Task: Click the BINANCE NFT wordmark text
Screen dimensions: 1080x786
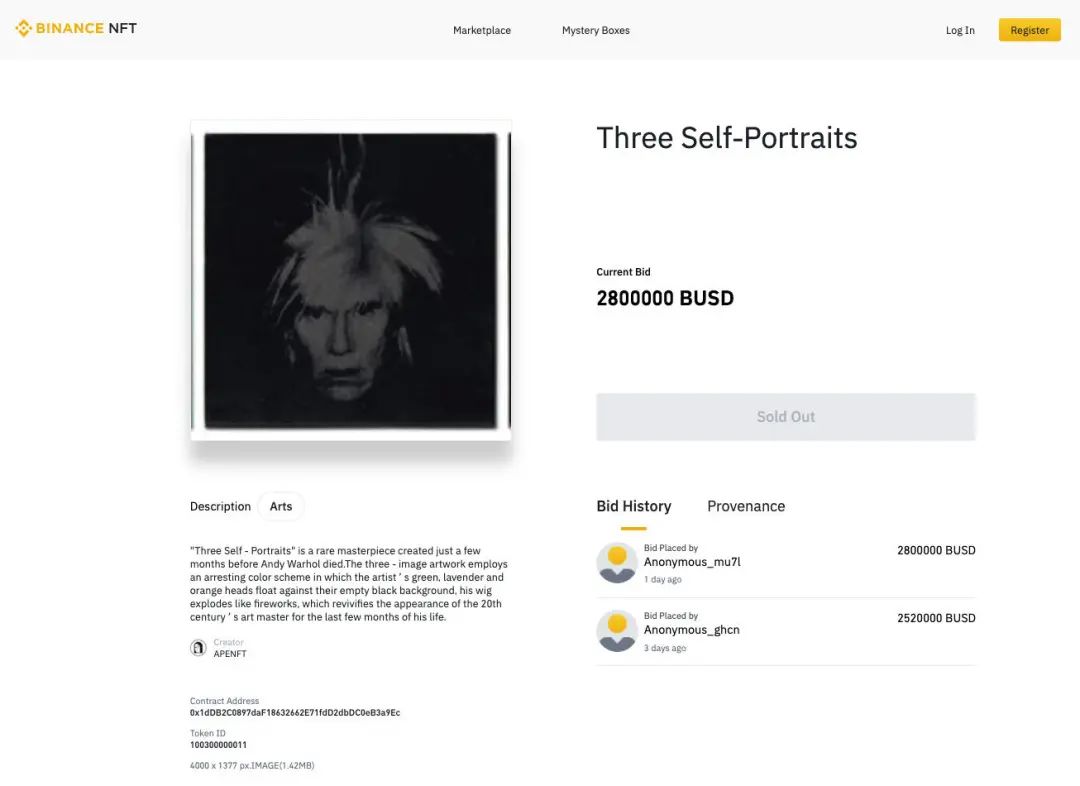Action: (86, 28)
